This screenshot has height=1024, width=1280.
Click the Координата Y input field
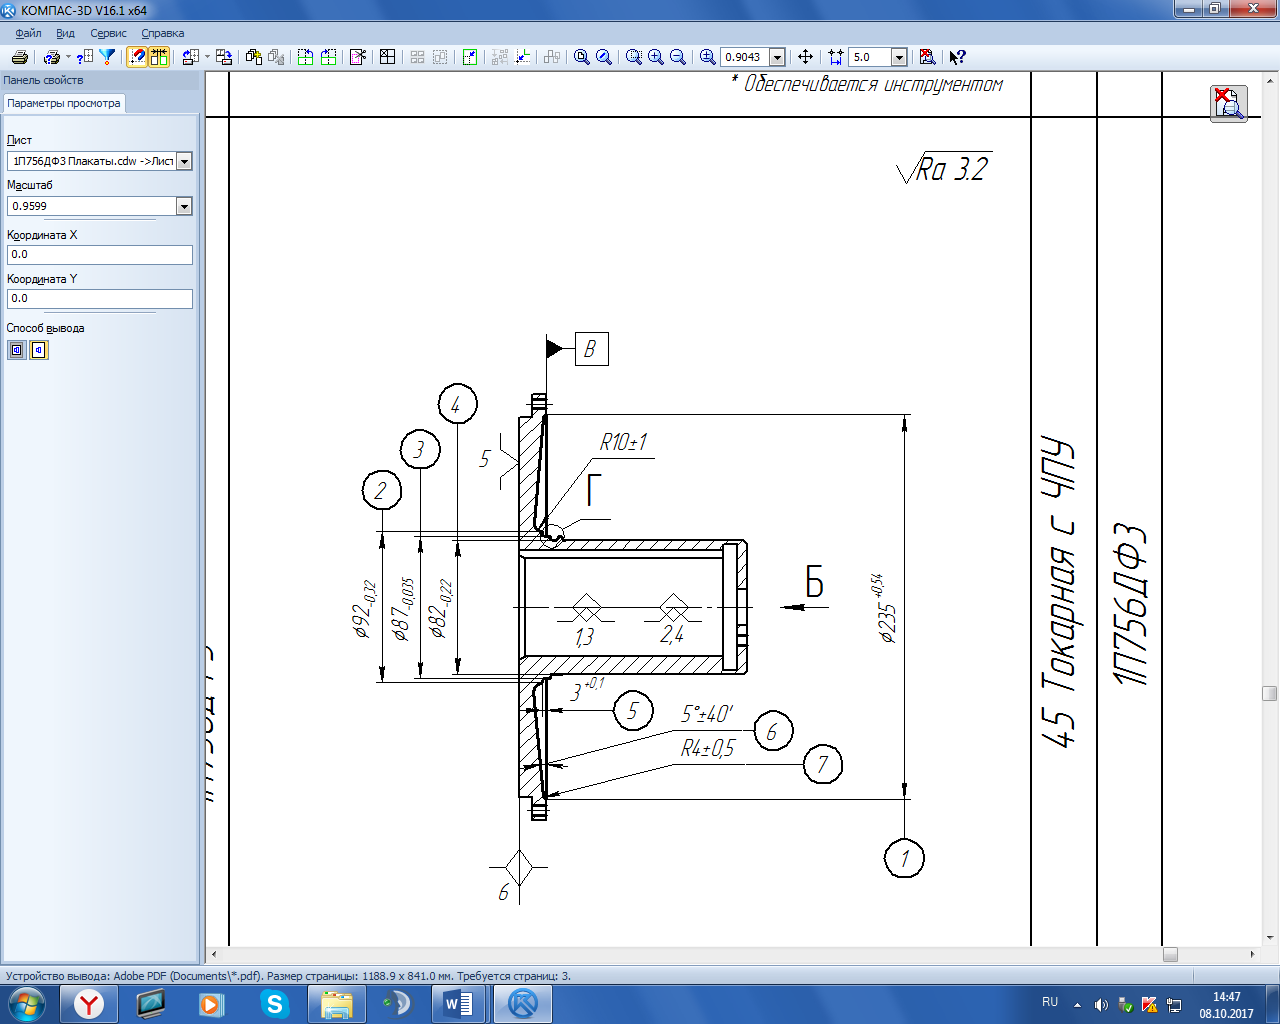point(100,299)
